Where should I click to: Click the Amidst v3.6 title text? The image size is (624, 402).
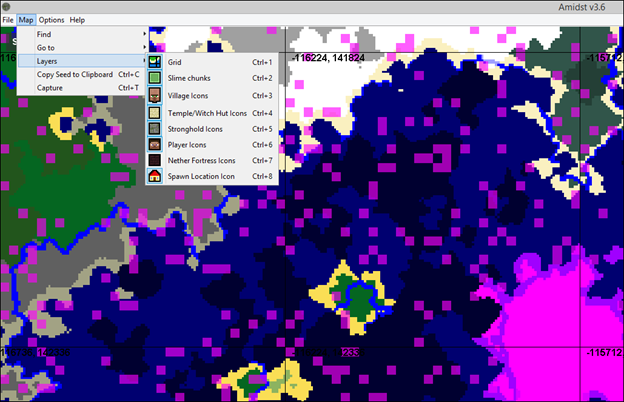[x=581, y=7]
